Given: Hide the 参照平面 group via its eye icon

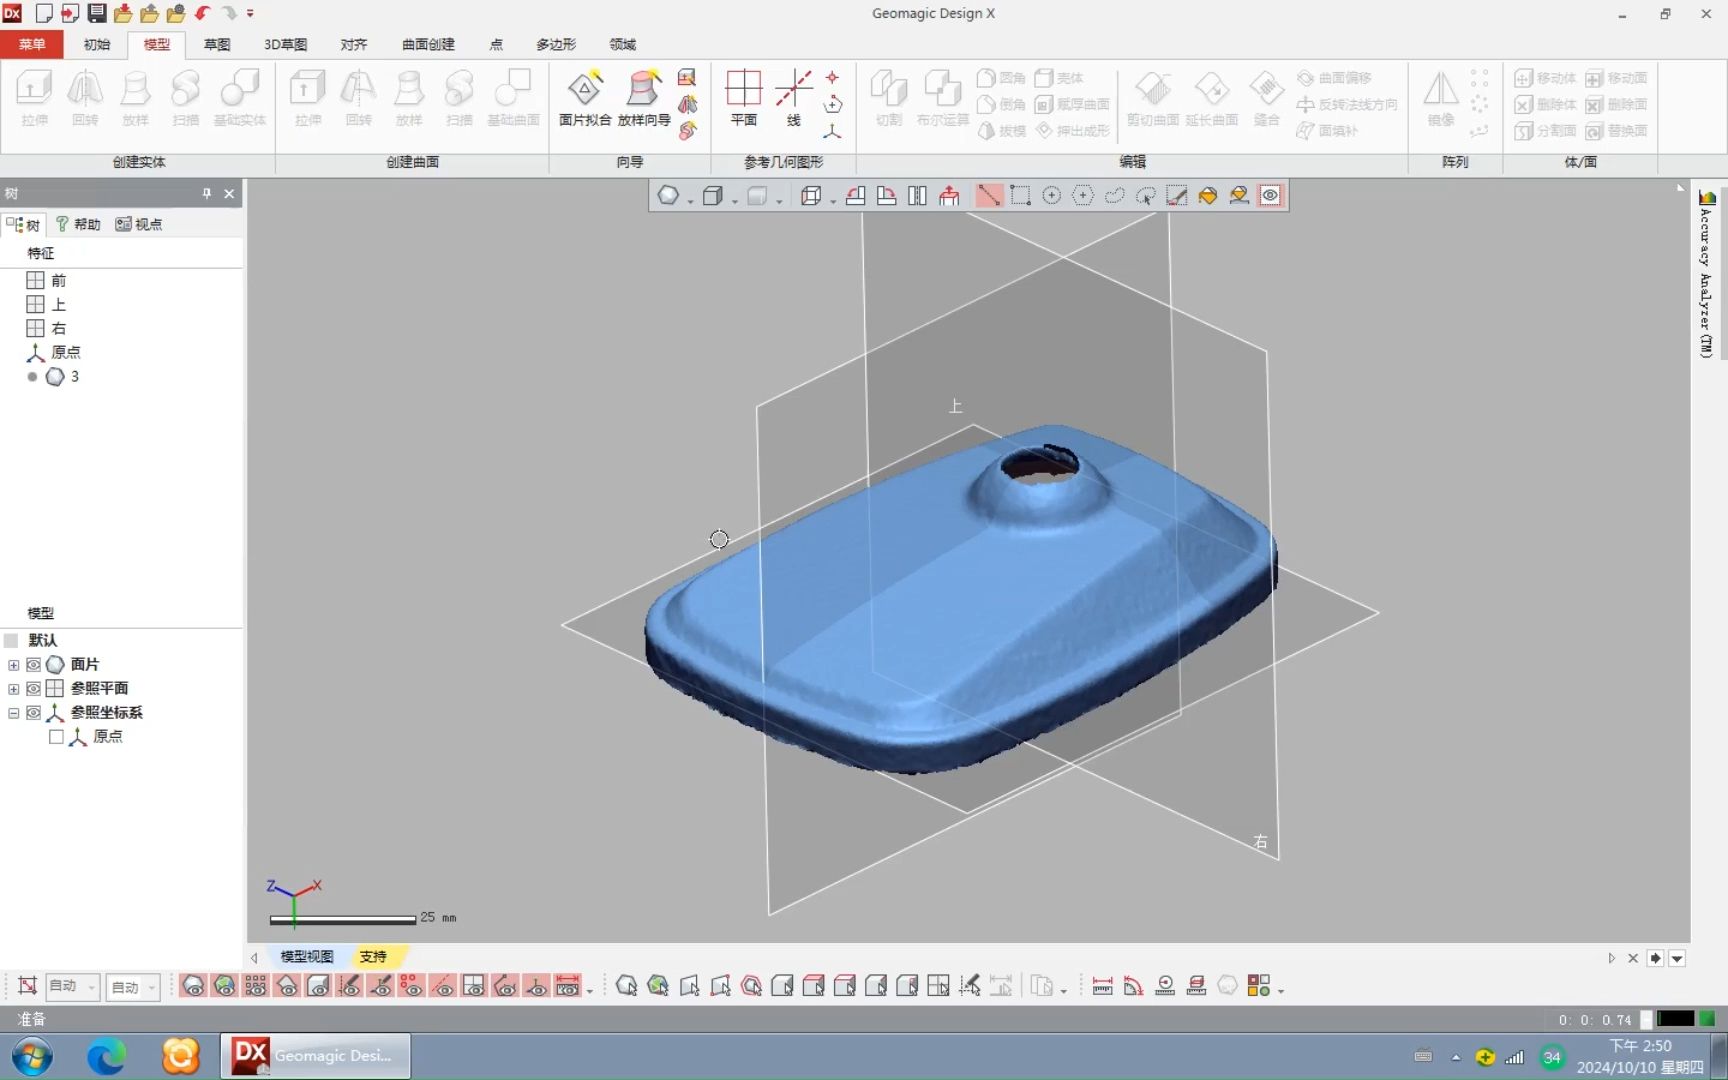Looking at the screenshot, I should (33, 688).
